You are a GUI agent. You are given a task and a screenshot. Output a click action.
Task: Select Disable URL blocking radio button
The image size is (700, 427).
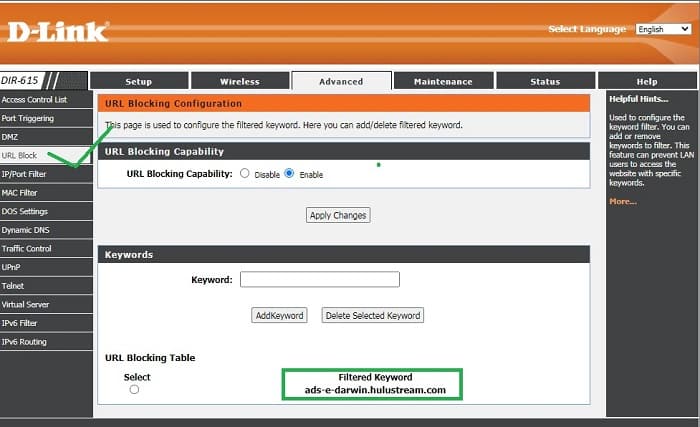(245, 173)
